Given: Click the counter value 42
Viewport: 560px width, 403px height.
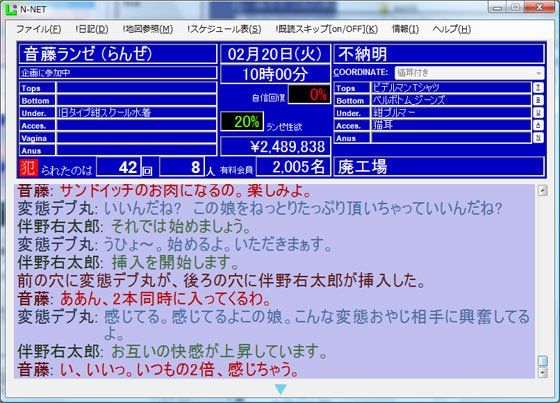Looking at the screenshot, I should [x=118, y=167].
